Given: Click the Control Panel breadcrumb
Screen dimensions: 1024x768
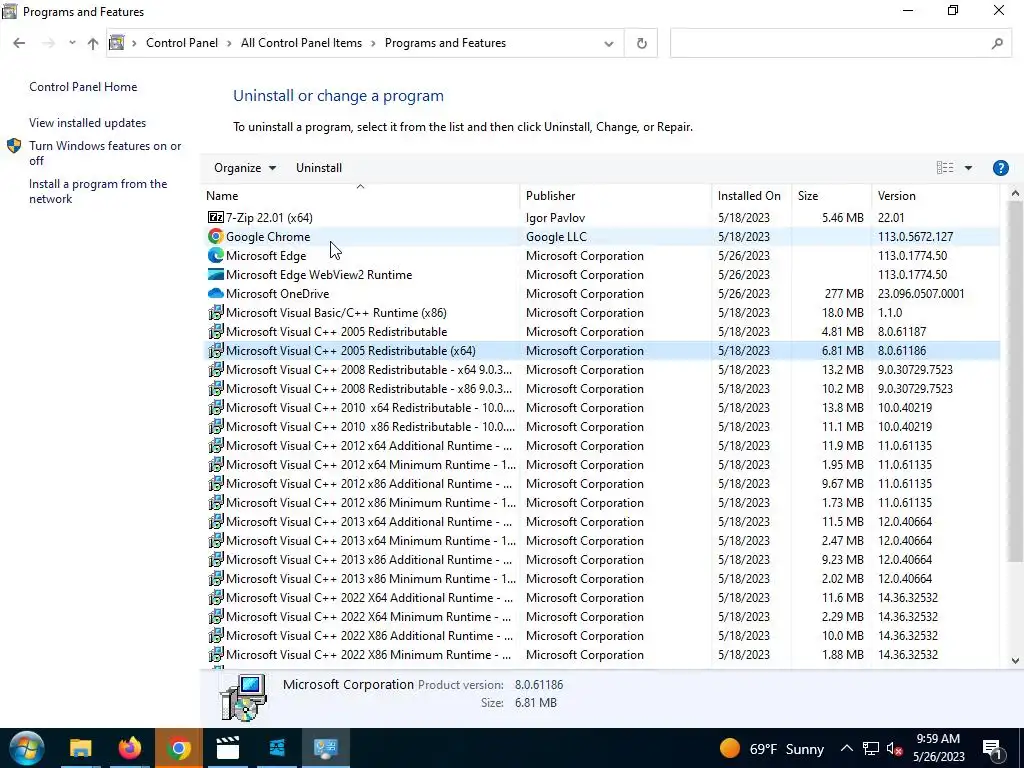Looking at the screenshot, I should click(182, 43).
